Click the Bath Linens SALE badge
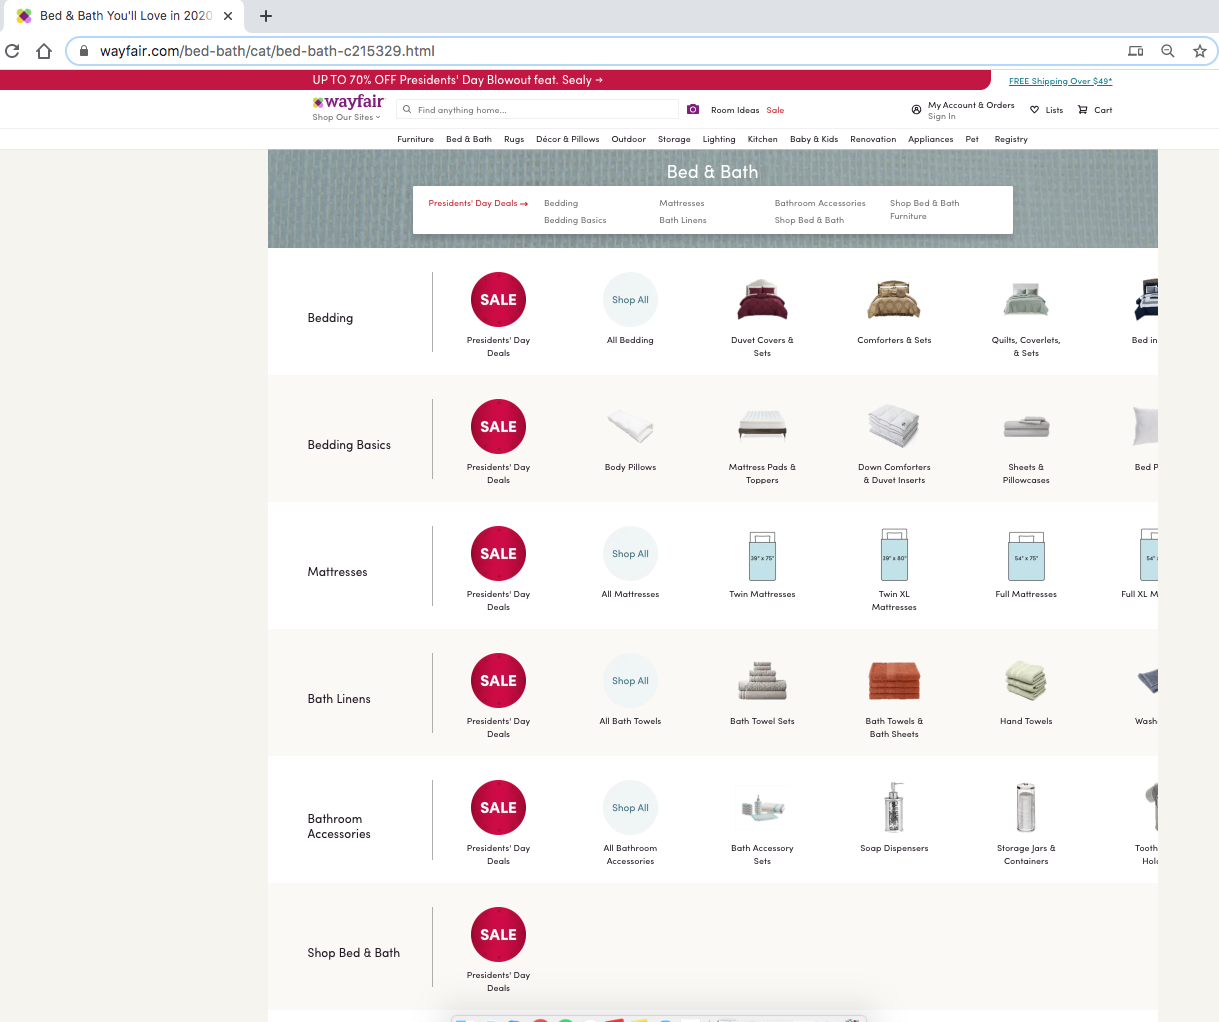The height and width of the screenshot is (1022, 1219). pyautogui.click(x=498, y=681)
